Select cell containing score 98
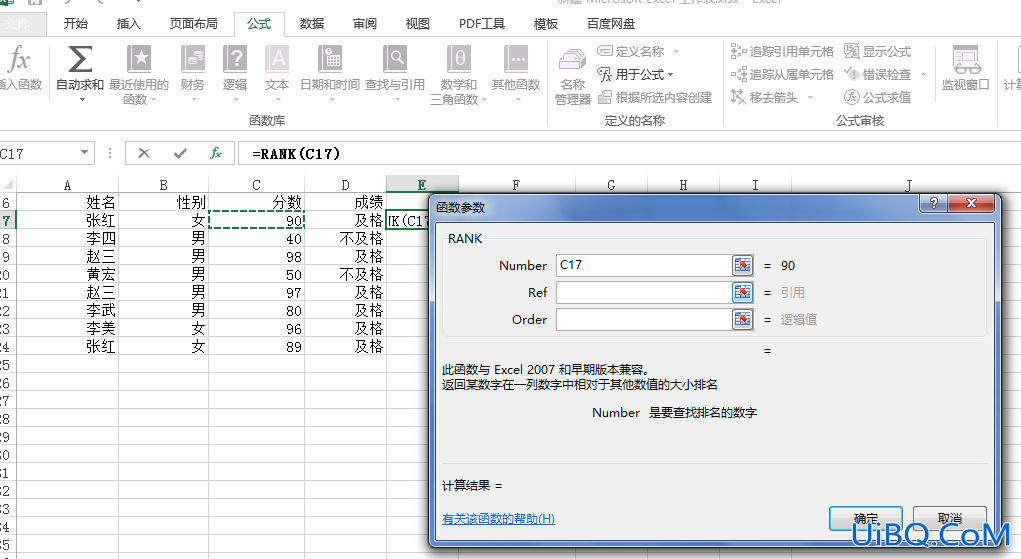Viewport: 1021px width, 559px height. pos(256,257)
